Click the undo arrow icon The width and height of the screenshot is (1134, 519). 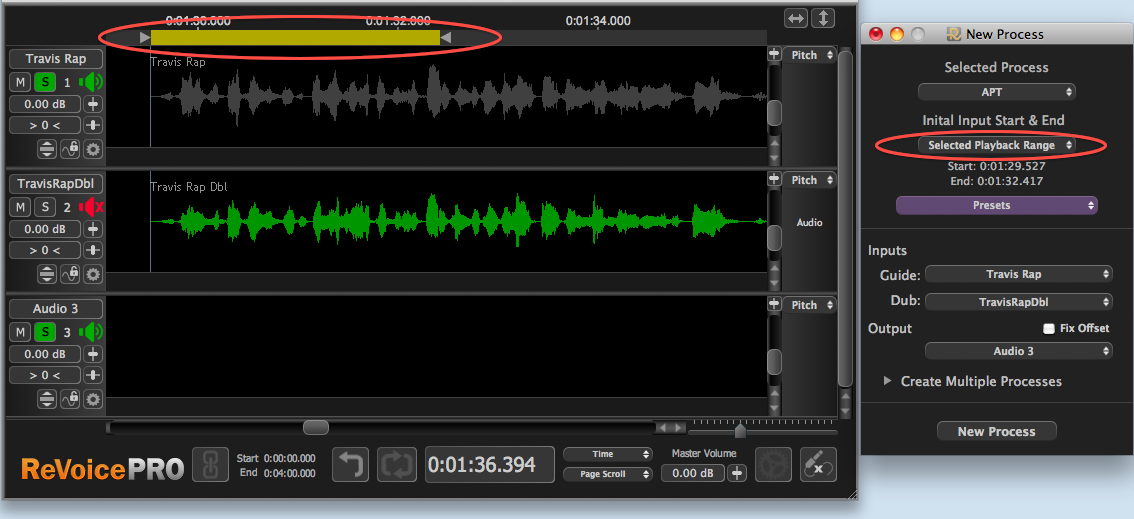(x=351, y=465)
